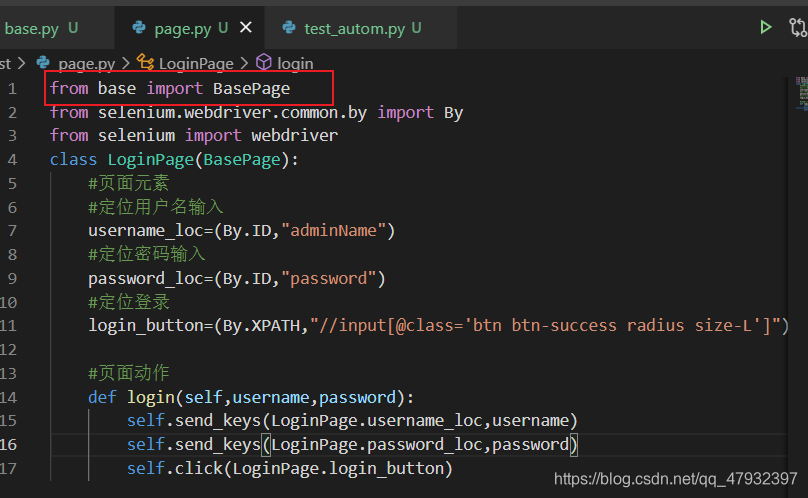808x498 pixels.
Task: Click 'LoginPage.username_loc' on line 15
Action: [x=377, y=421]
